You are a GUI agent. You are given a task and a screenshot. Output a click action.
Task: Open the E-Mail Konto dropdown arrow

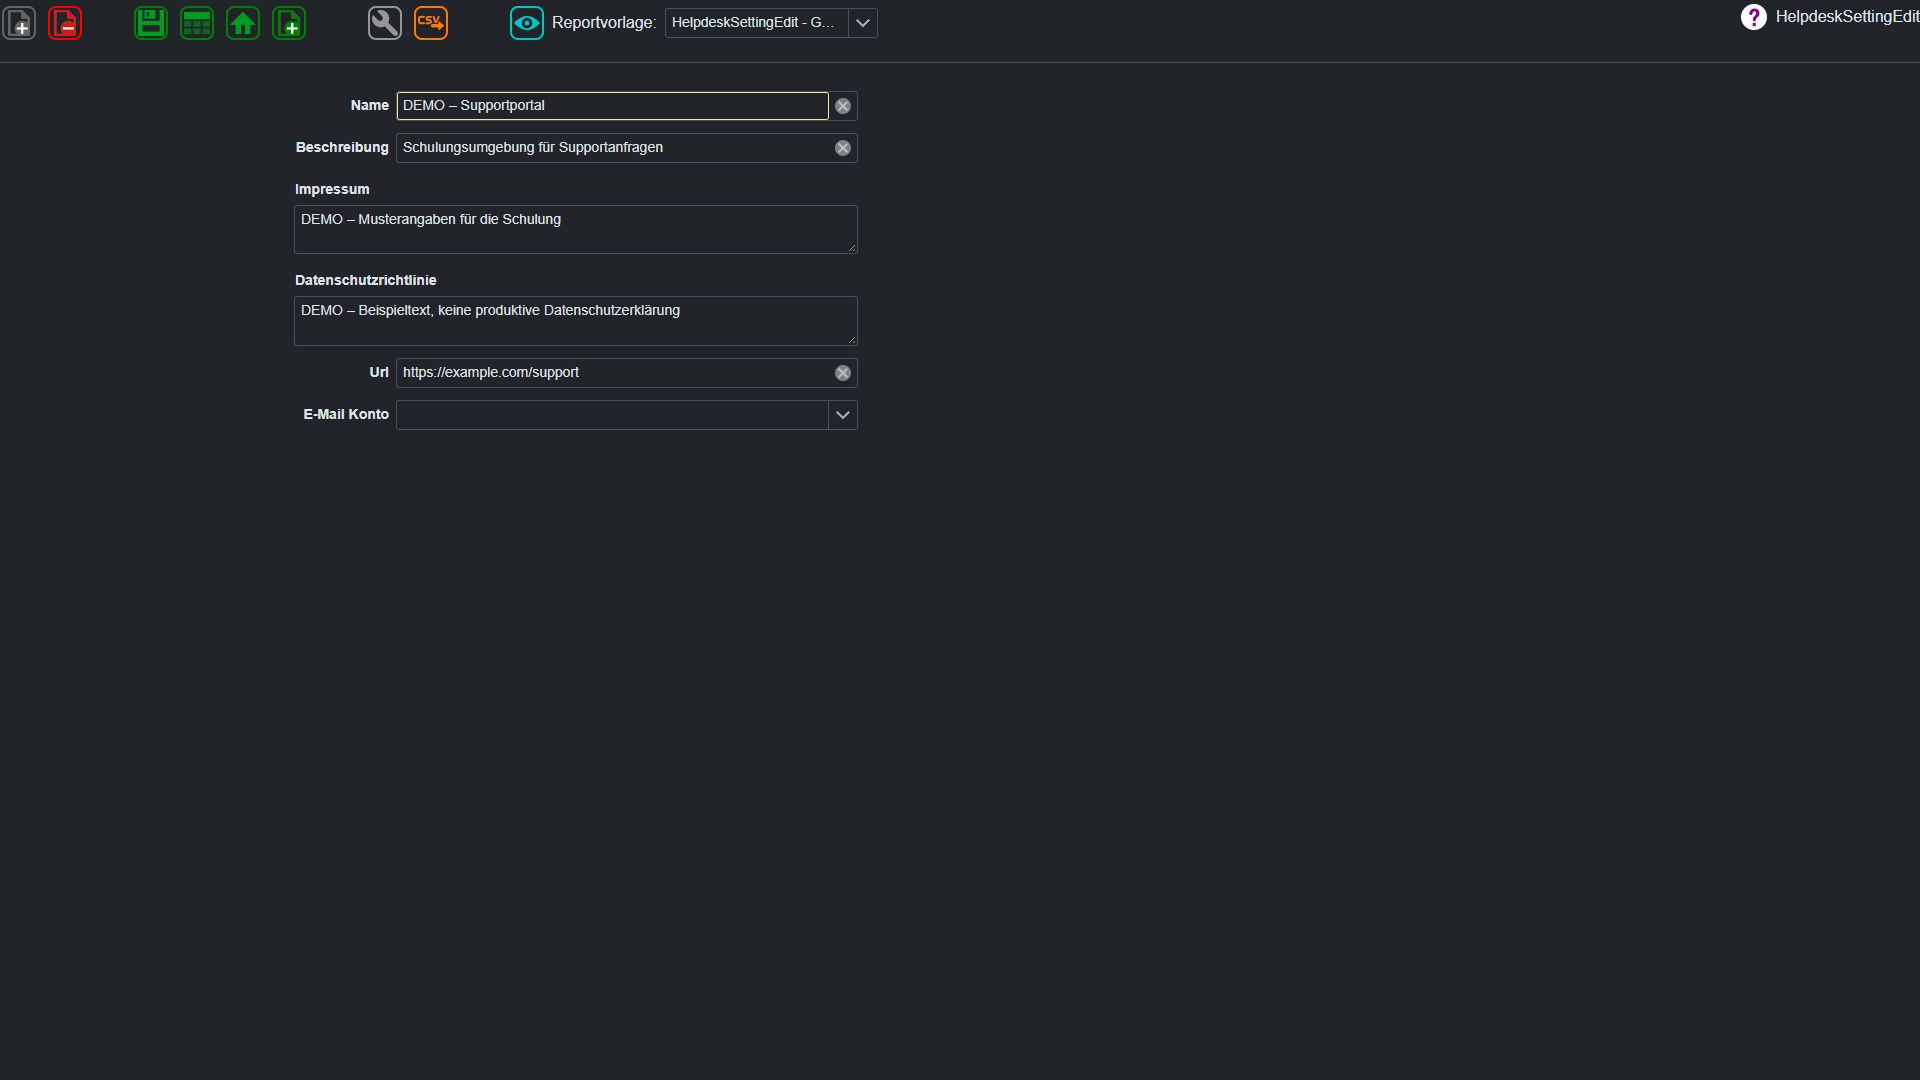point(843,415)
